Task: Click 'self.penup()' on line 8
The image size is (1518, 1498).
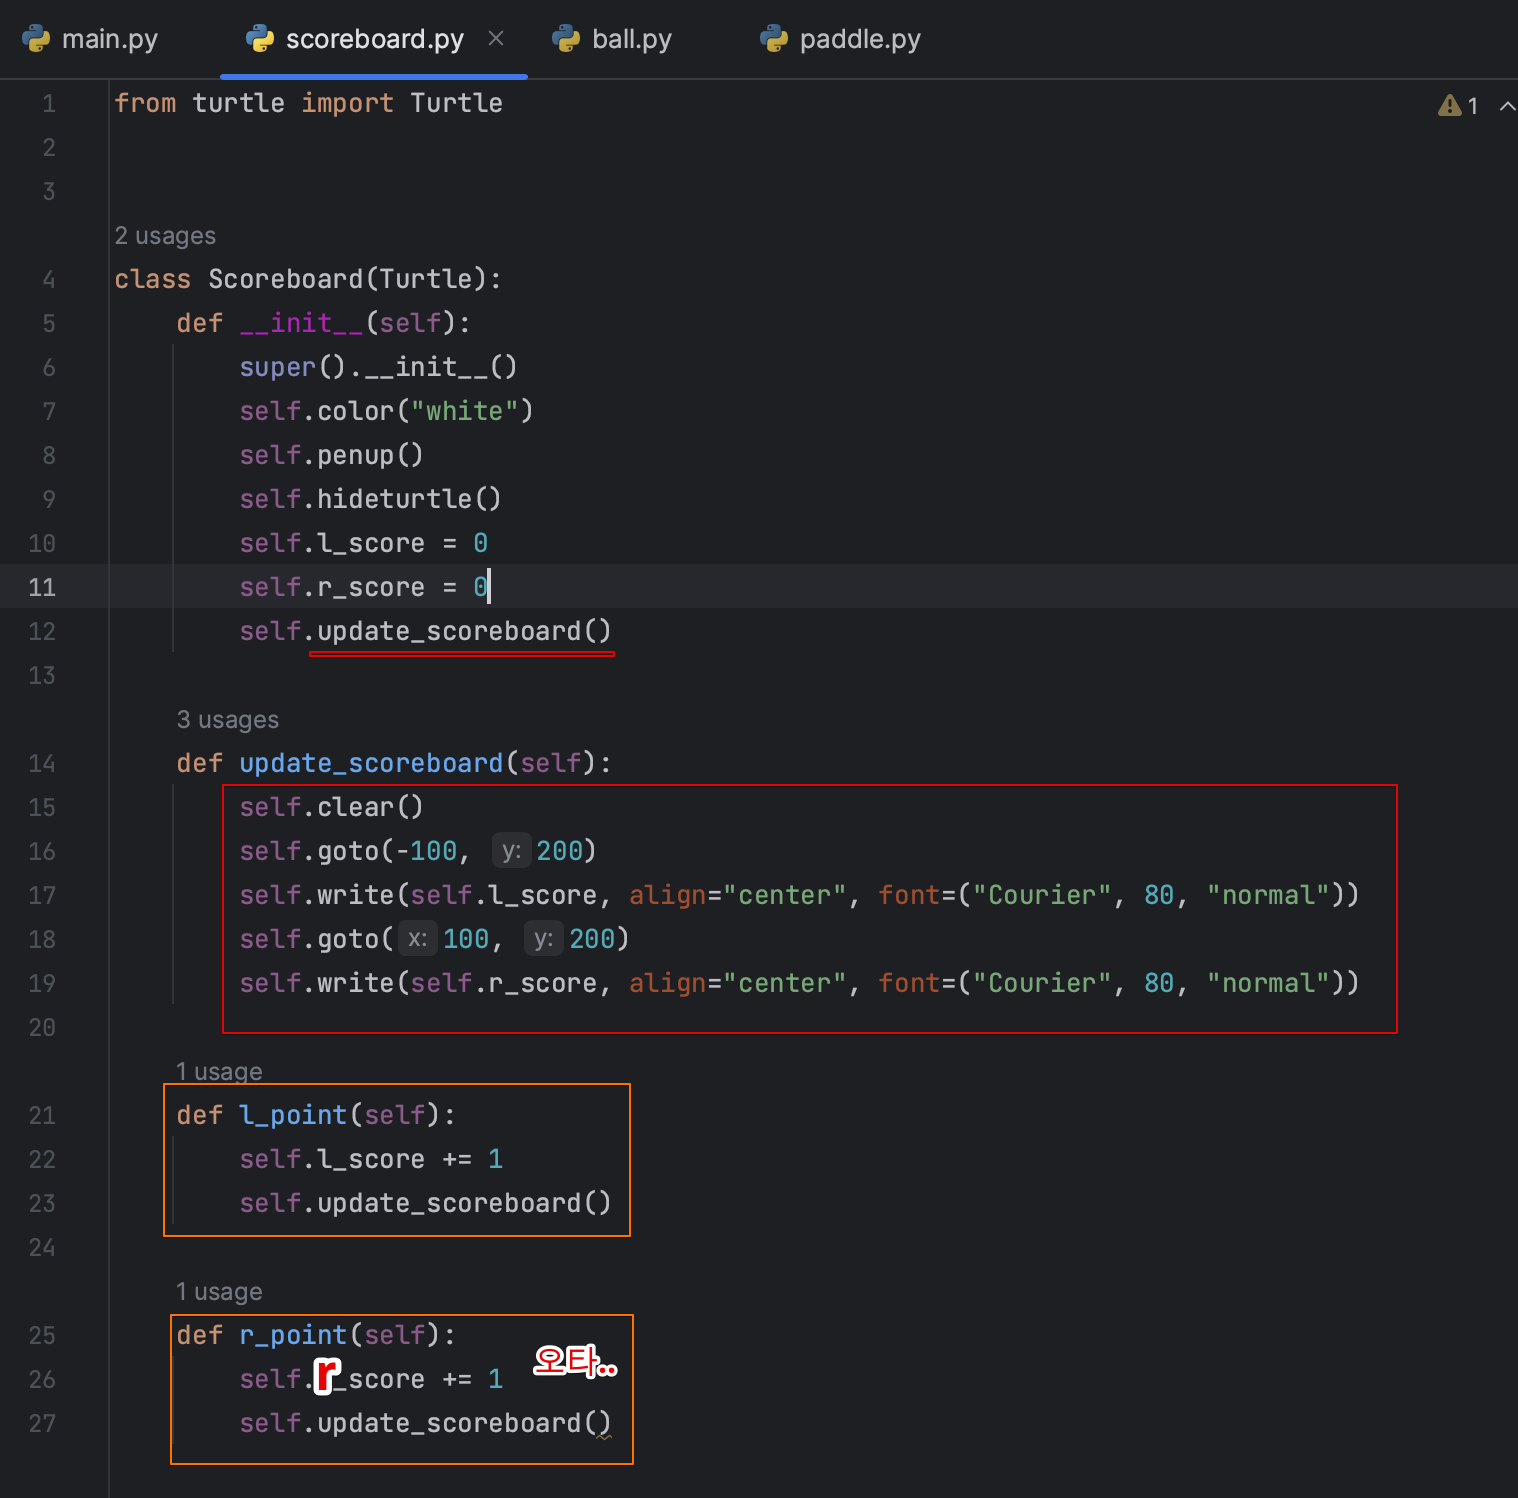Action: (331, 455)
